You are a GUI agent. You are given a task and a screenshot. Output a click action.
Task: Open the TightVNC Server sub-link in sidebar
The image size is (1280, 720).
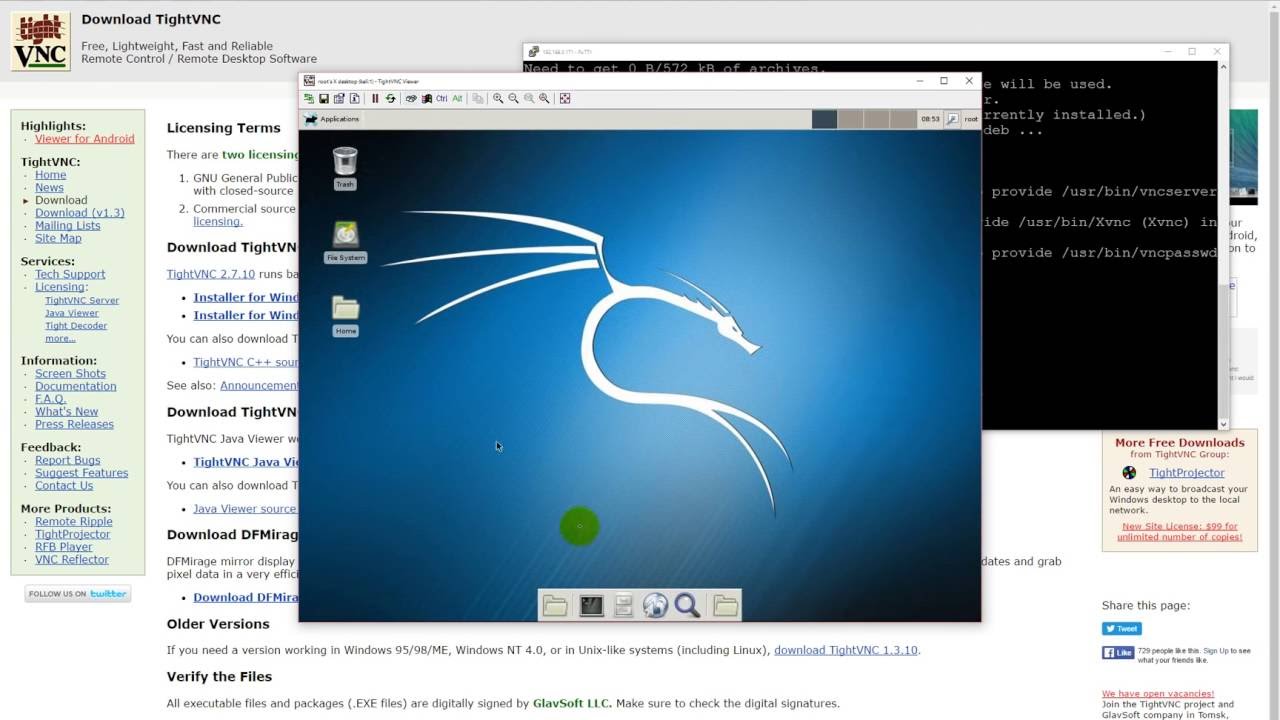tap(82, 300)
